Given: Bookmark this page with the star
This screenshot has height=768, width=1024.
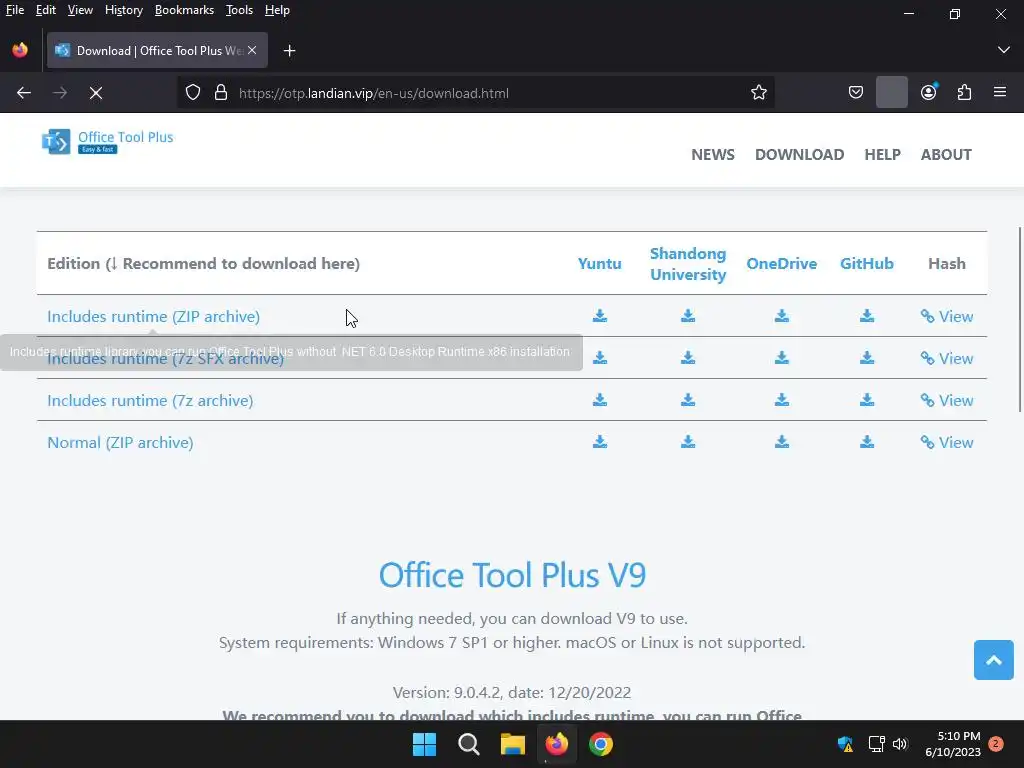Looking at the screenshot, I should pyautogui.click(x=758, y=93).
